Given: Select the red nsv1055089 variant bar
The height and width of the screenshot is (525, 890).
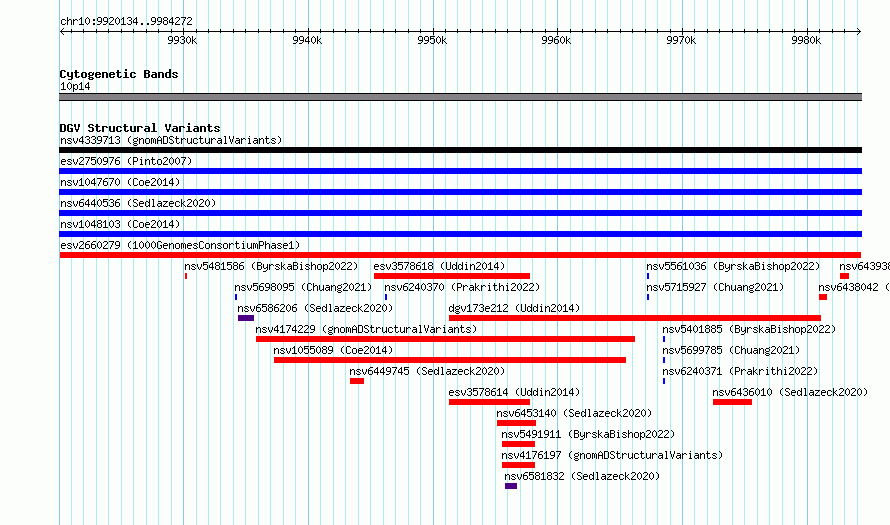Looking at the screenshot, I should (x=450, y=360).
